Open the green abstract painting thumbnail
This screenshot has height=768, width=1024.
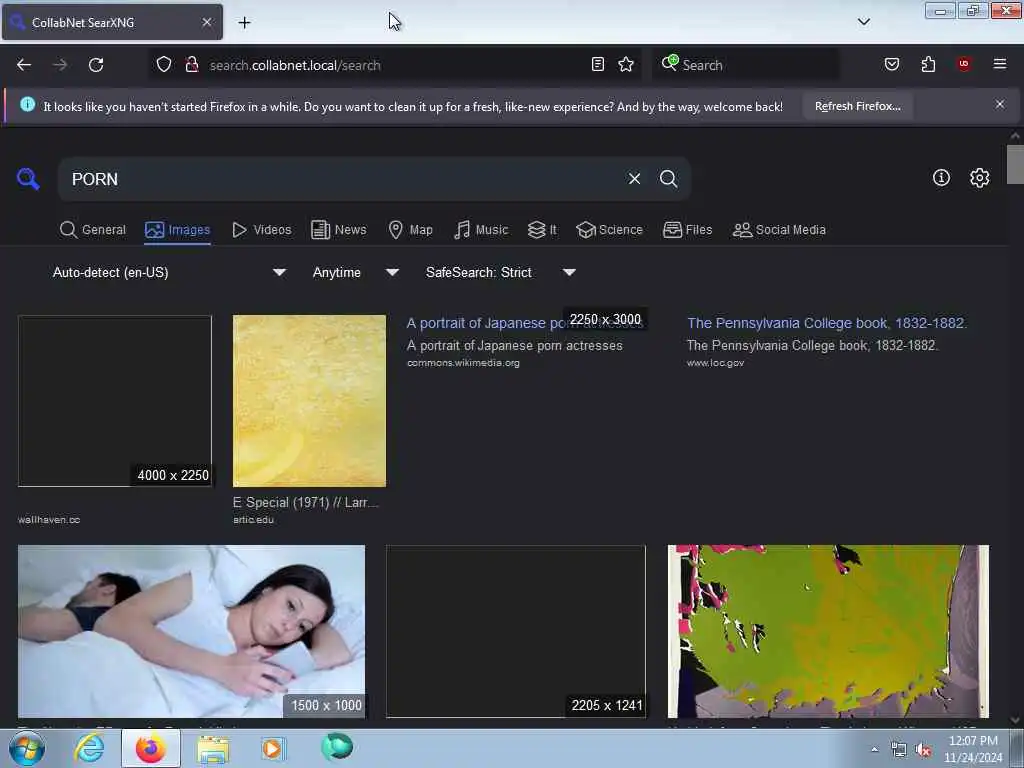[x=828, y=632]
